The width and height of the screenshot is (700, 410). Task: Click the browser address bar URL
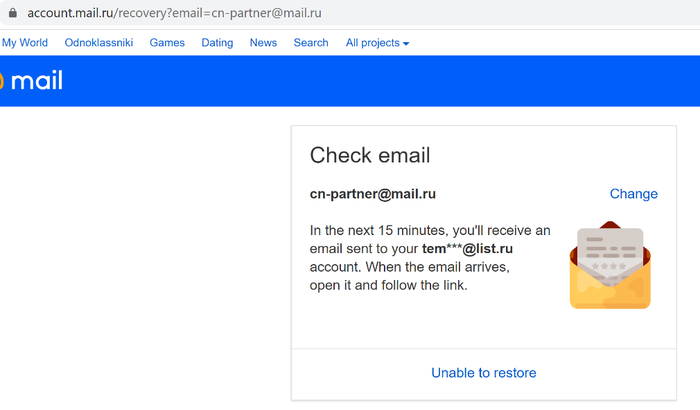(x=174, y=13)
